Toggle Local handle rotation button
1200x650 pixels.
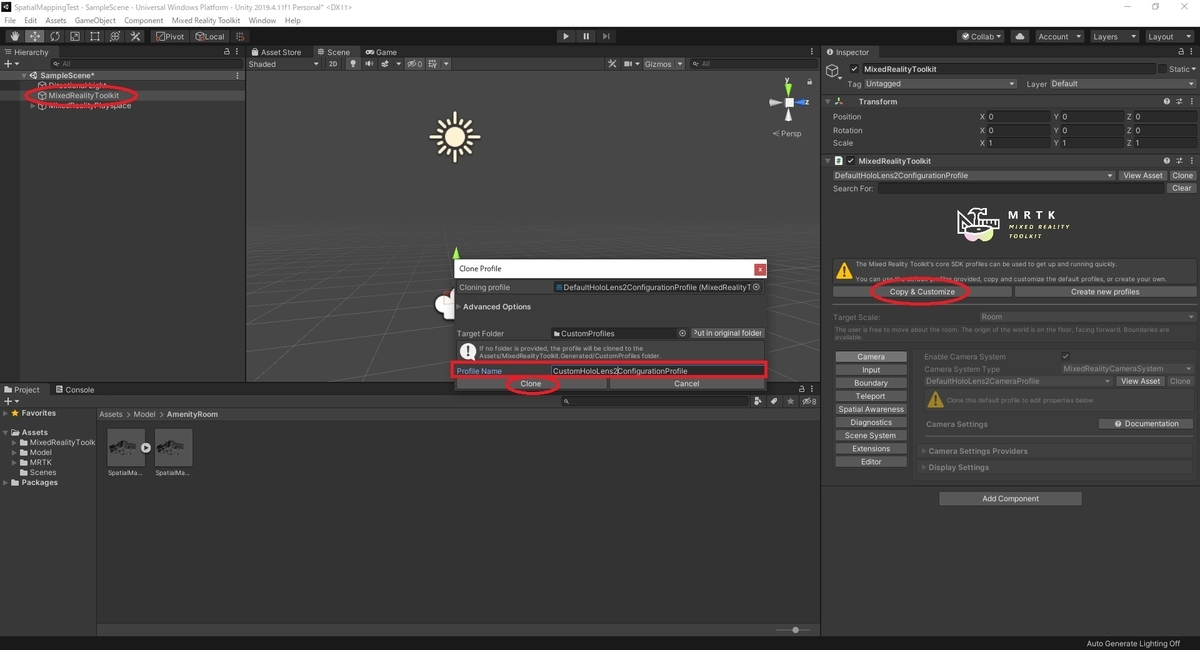(210, 36)
